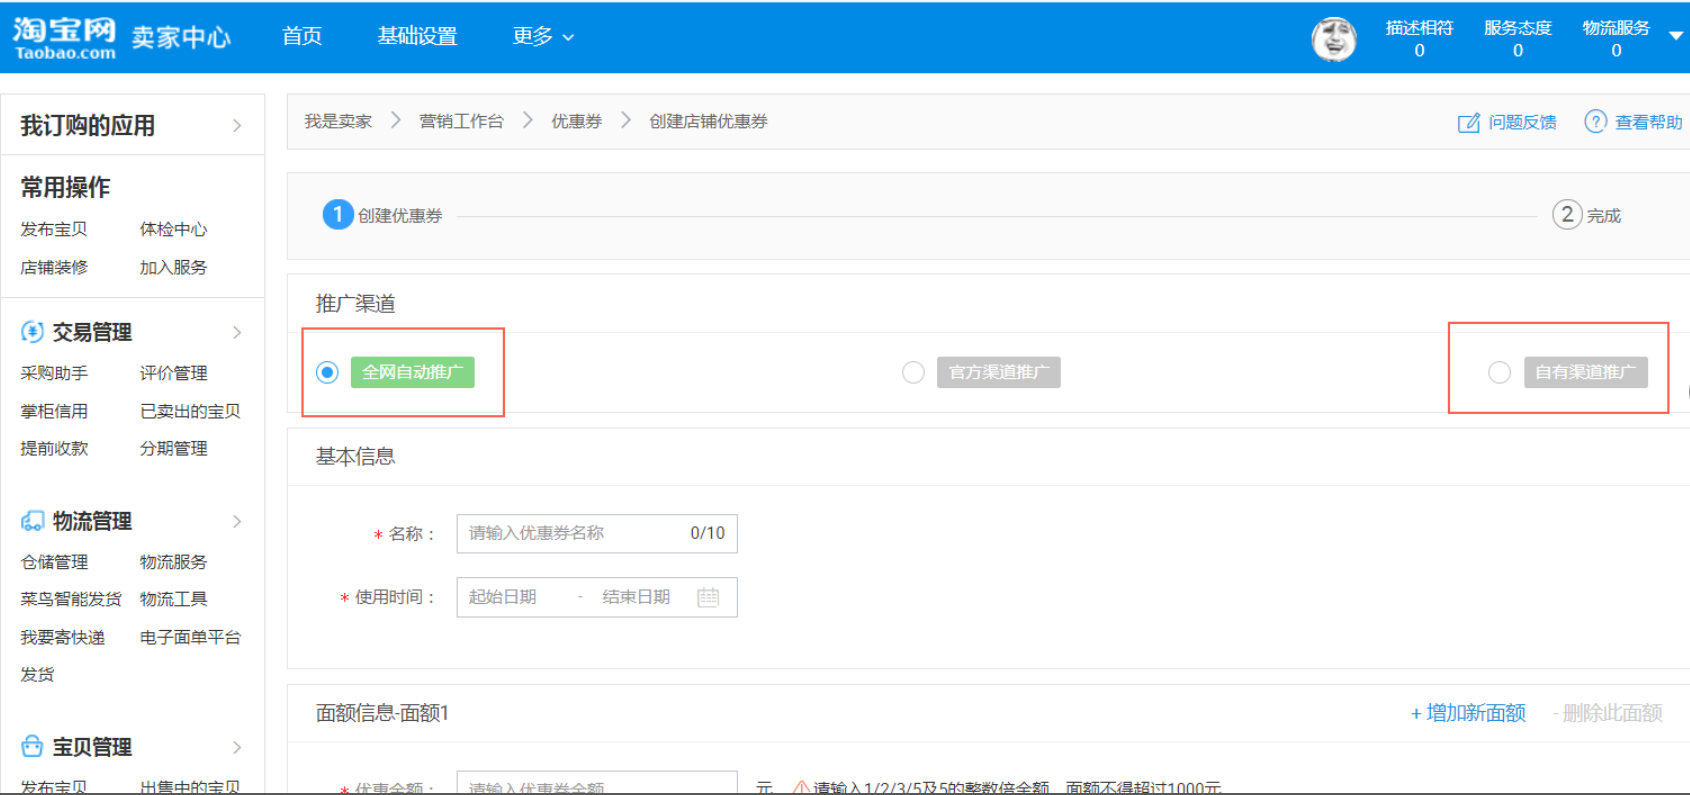Open 加入服务 in sidebar
Screen dimensions: 1690x795
173,267
